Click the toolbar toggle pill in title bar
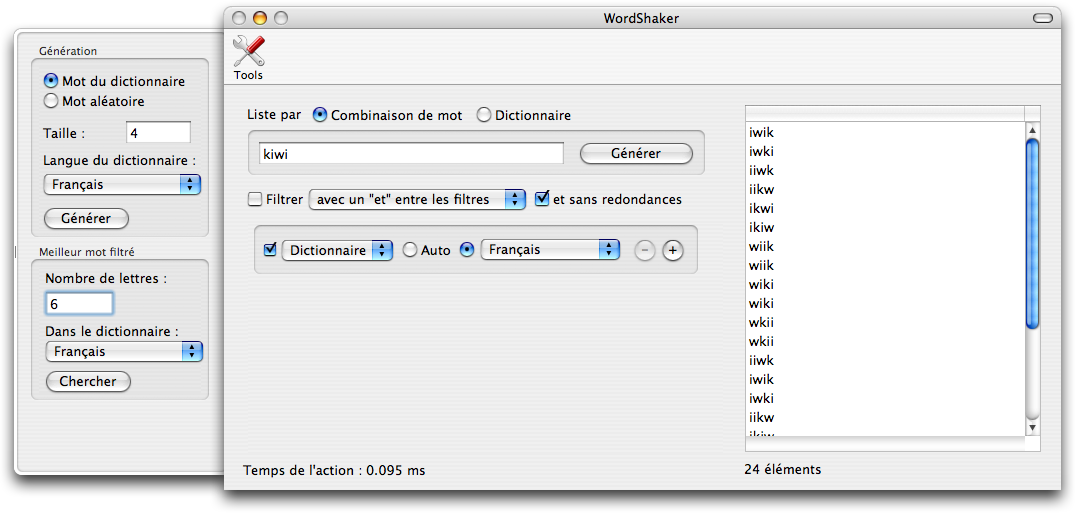The width and height of the screenshot is (1075, 513). point(1043,19)
